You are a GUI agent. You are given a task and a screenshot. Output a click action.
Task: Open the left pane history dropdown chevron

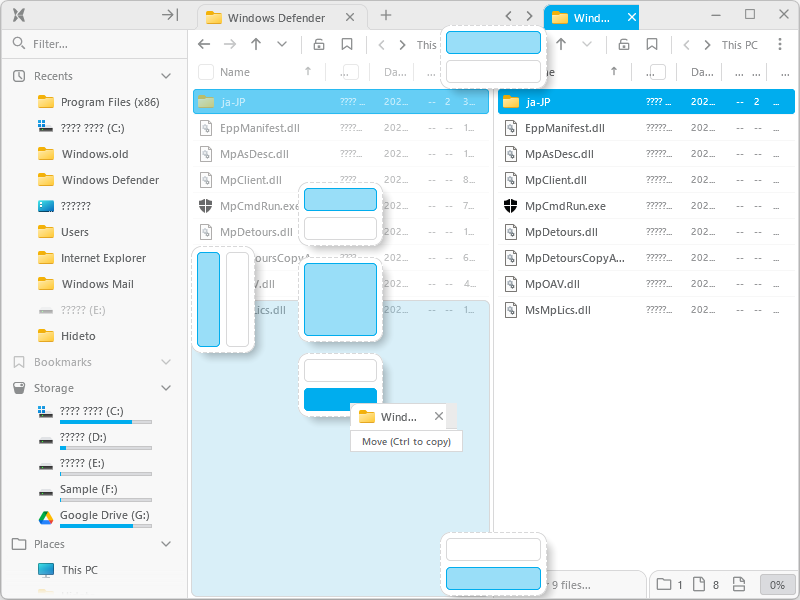(282, 44)
